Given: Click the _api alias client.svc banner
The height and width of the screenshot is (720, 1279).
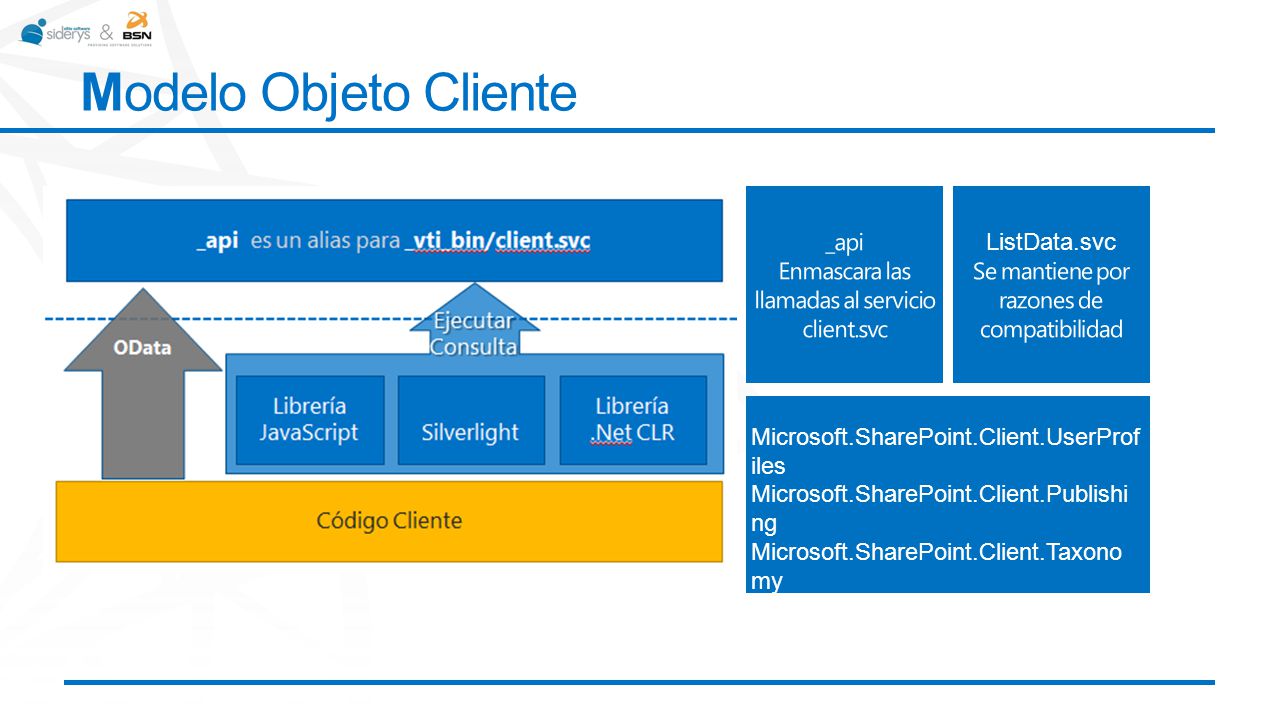Looking at the screenshot, I should tap(394, 241).
